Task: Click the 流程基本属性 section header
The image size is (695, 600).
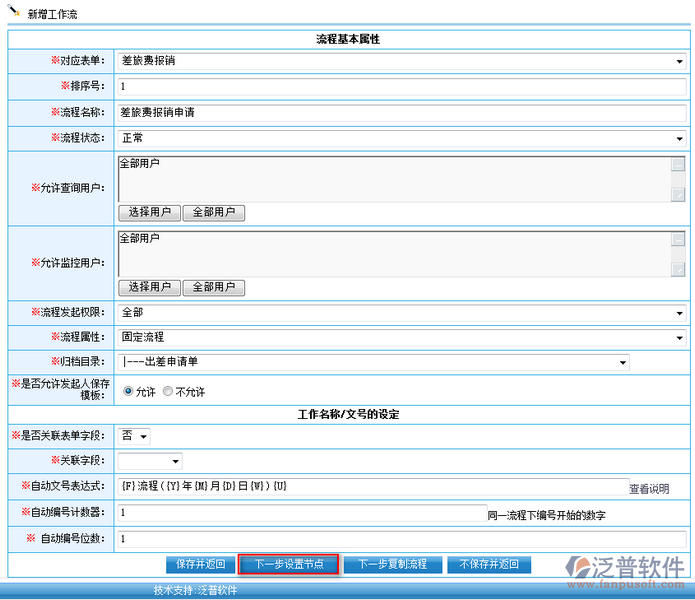Action: pos(348,39)
